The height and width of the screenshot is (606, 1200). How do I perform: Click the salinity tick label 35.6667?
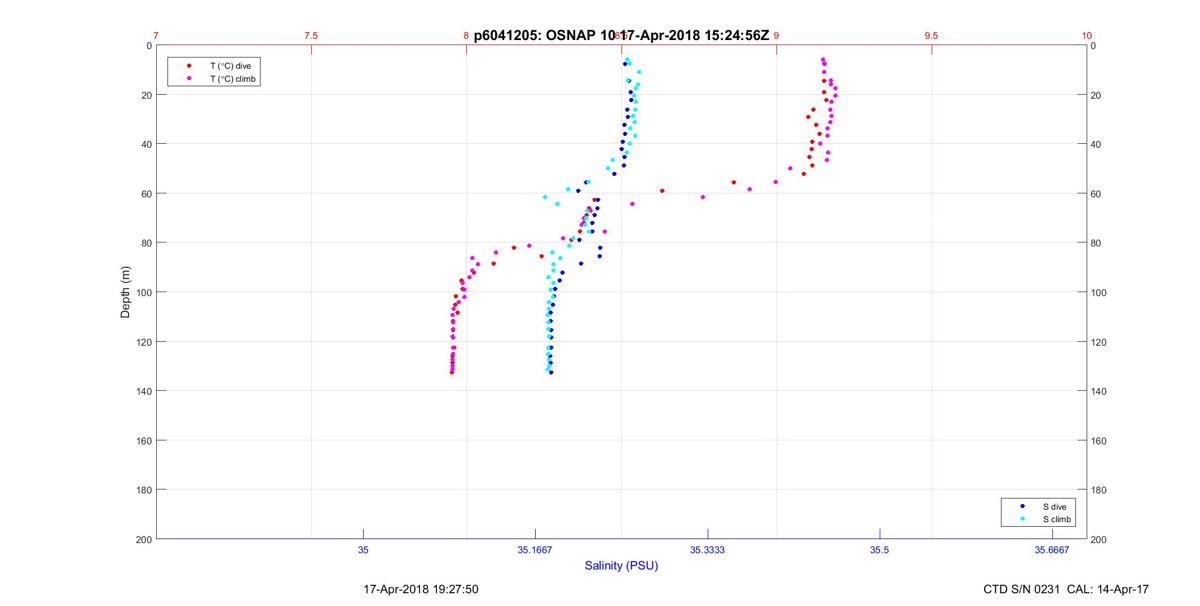point(1051,549)
